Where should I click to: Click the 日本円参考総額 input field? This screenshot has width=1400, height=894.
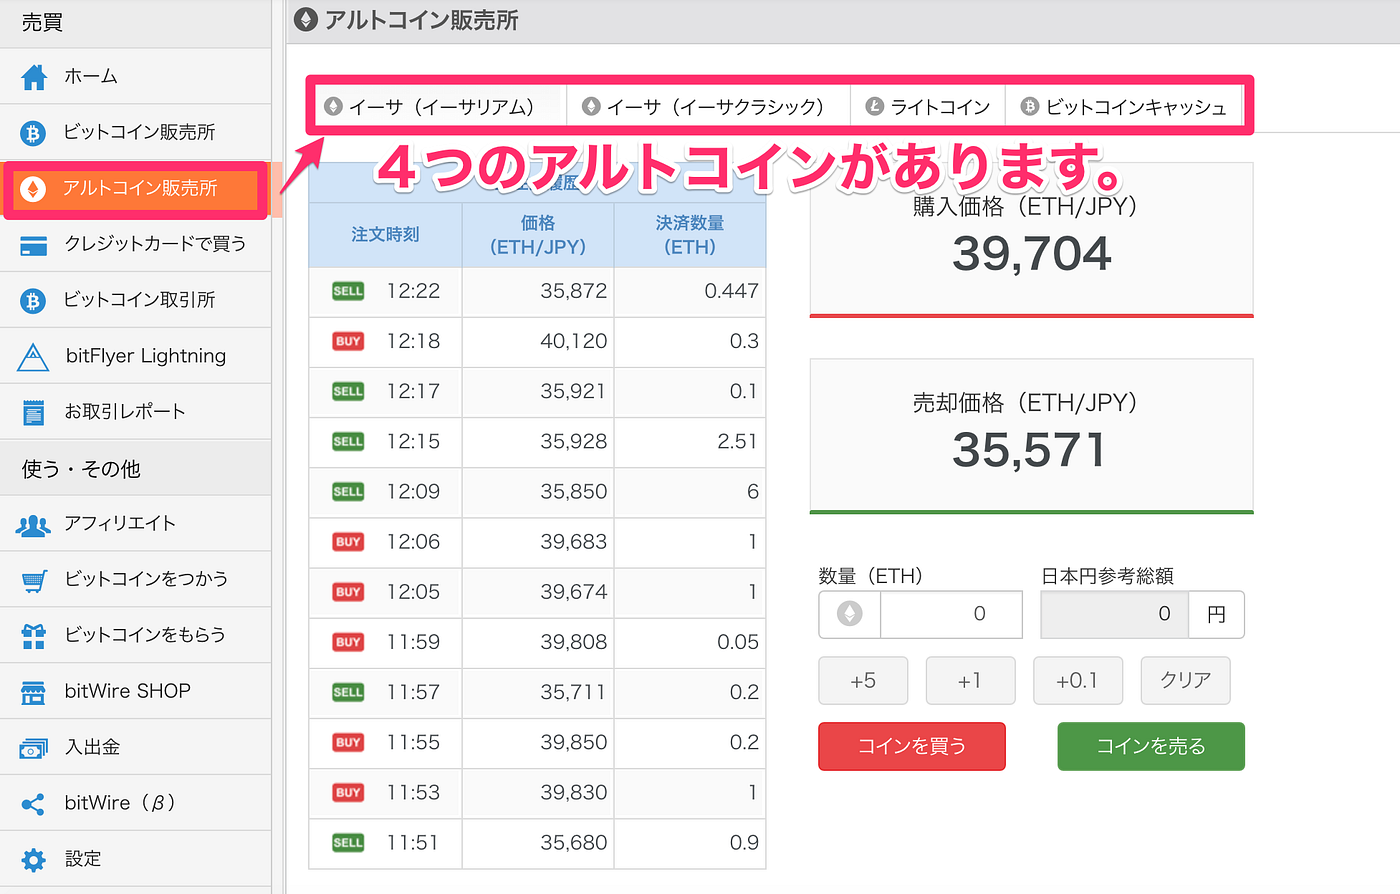[1114, 614]
